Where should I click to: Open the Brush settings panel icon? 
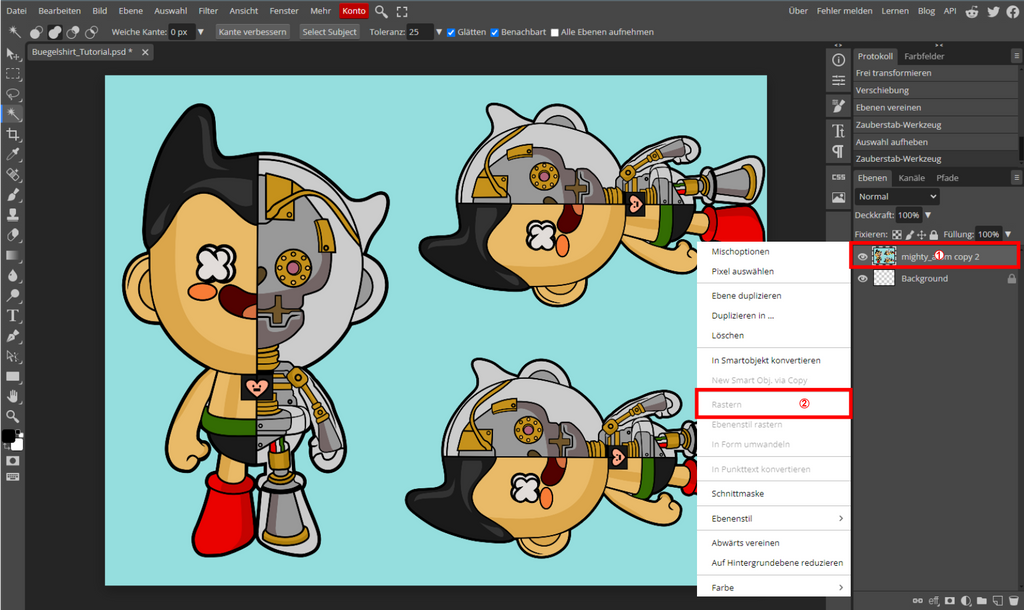coord(839,106)
